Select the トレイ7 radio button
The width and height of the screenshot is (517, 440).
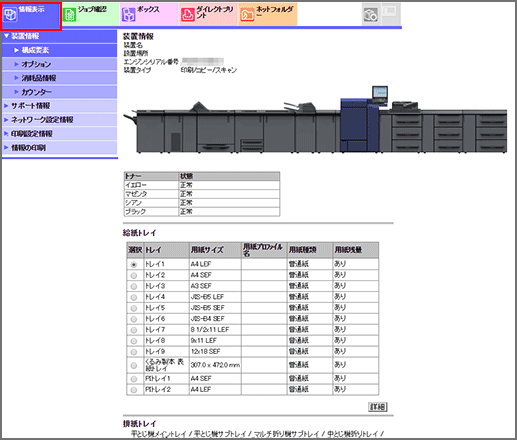click(x=134, y=330)
